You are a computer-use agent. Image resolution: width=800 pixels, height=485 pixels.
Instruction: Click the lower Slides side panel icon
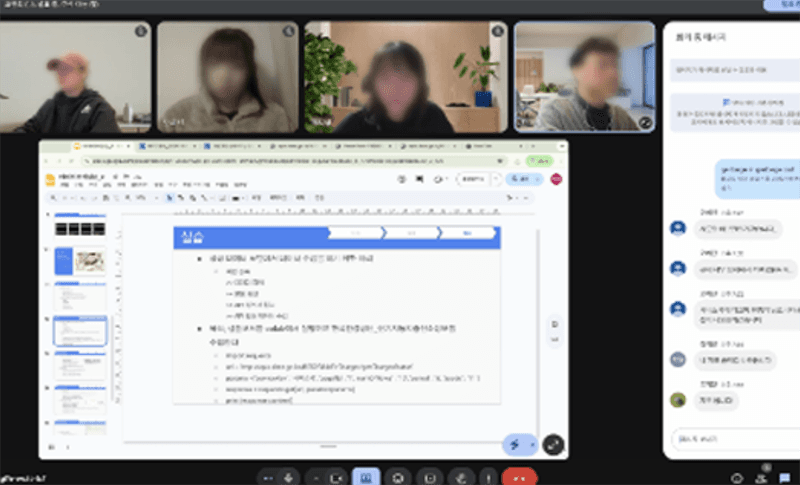coord(555,339)
